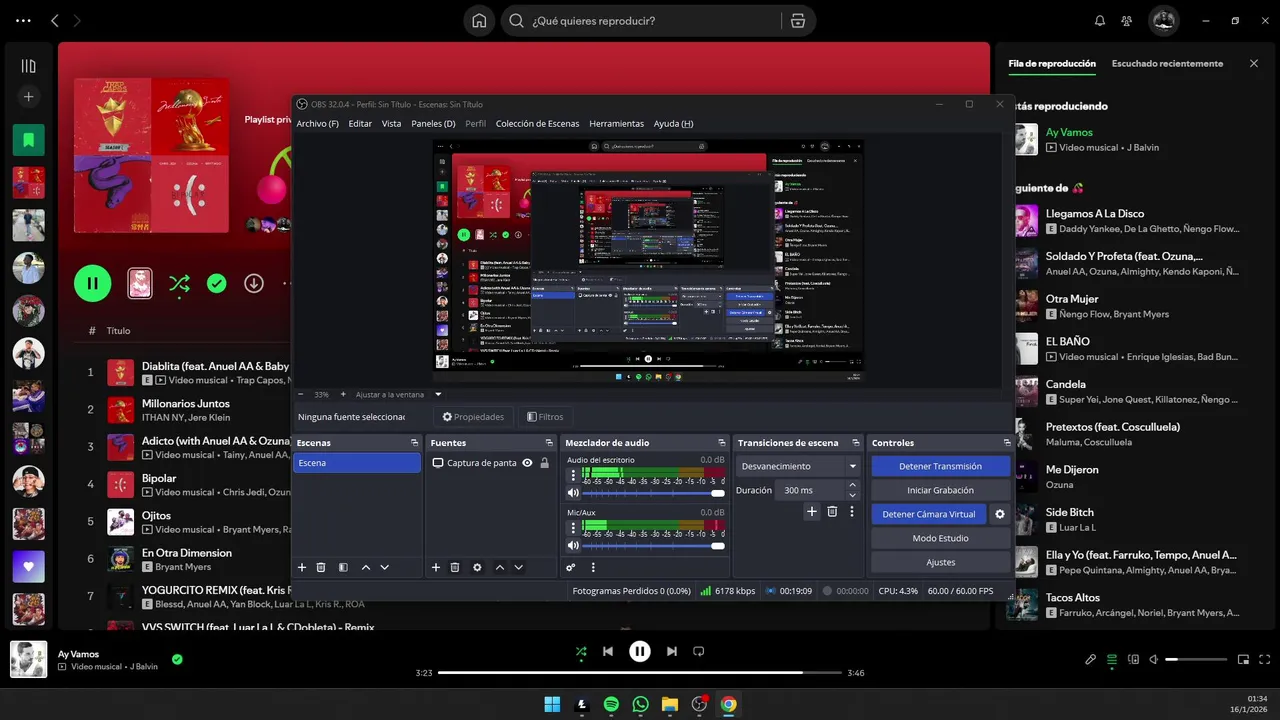Toggle Spotify queue view in playback bar
This screenshot has height=720, width=1280.
[1112, 659]
